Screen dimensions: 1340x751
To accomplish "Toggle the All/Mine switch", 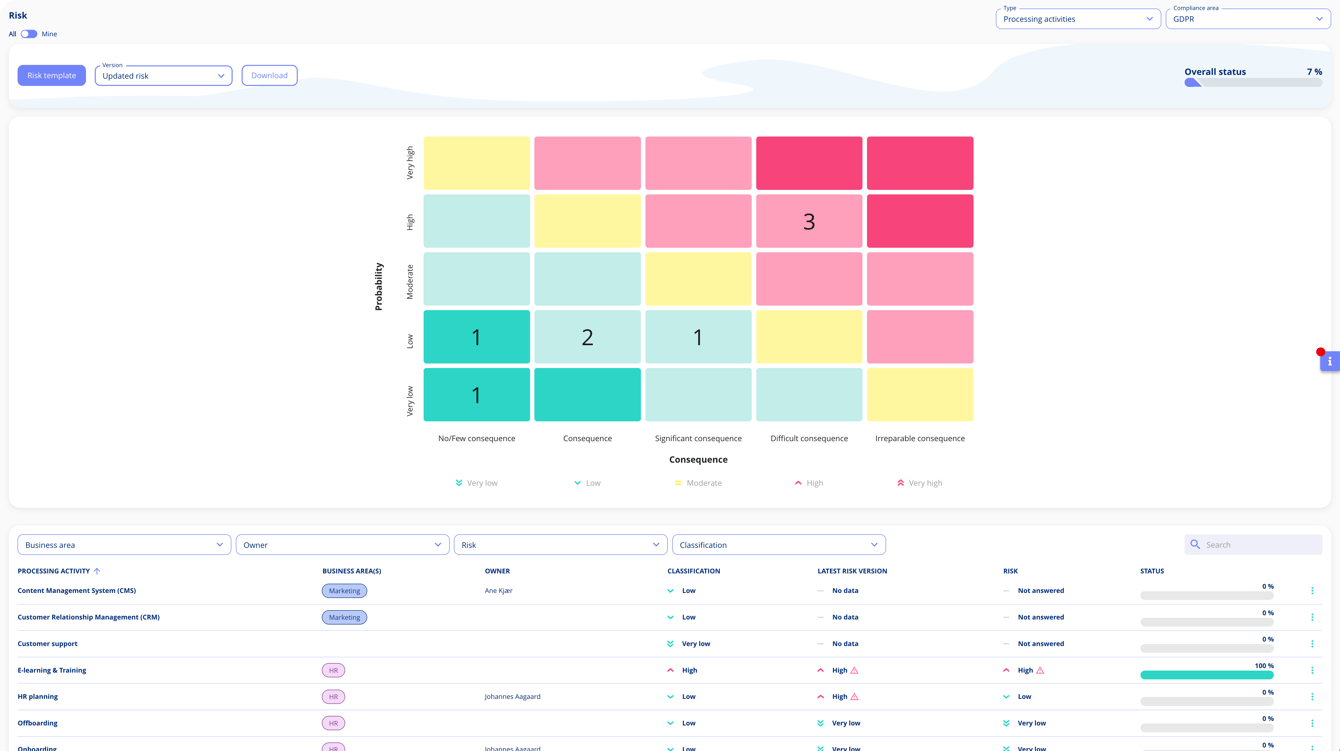I will click(x=29, y=34).
